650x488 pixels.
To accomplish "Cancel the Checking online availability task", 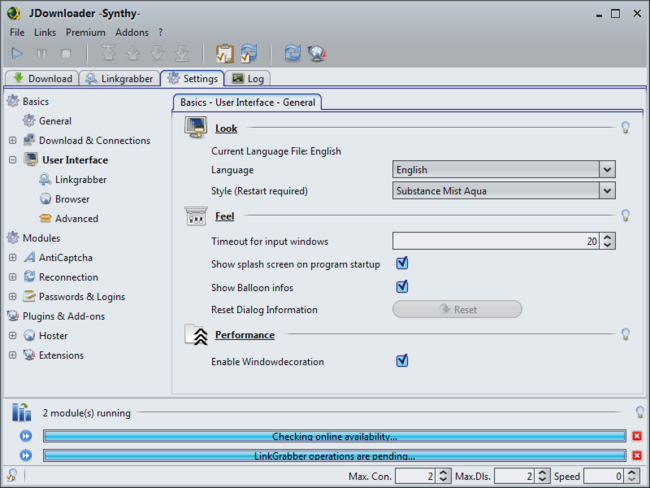I will (x=637, y=436).
